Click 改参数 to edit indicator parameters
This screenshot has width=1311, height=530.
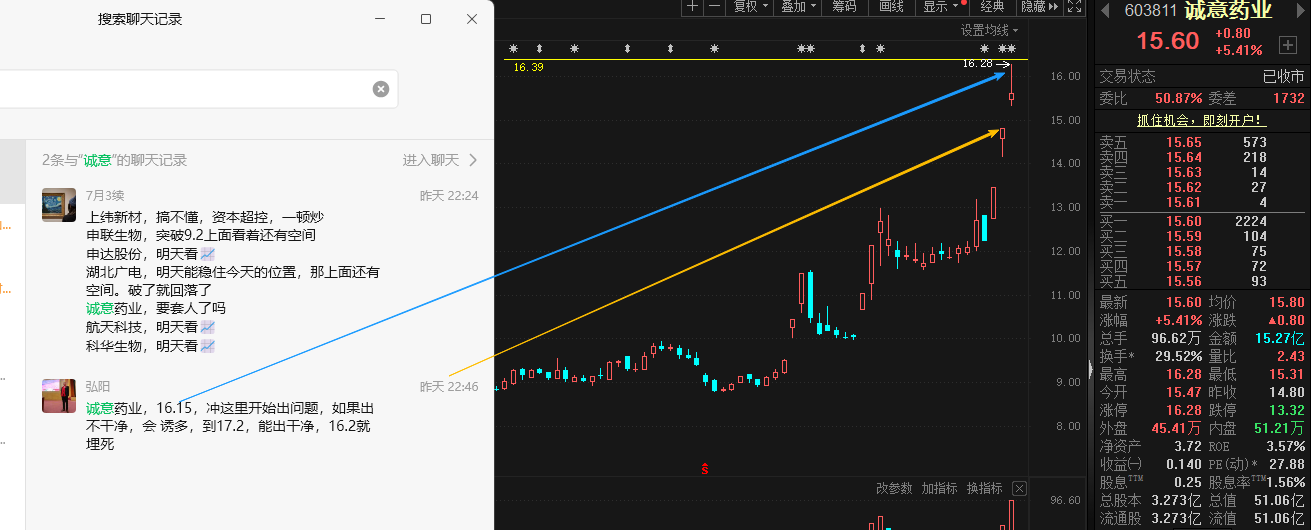coord(895,489)
